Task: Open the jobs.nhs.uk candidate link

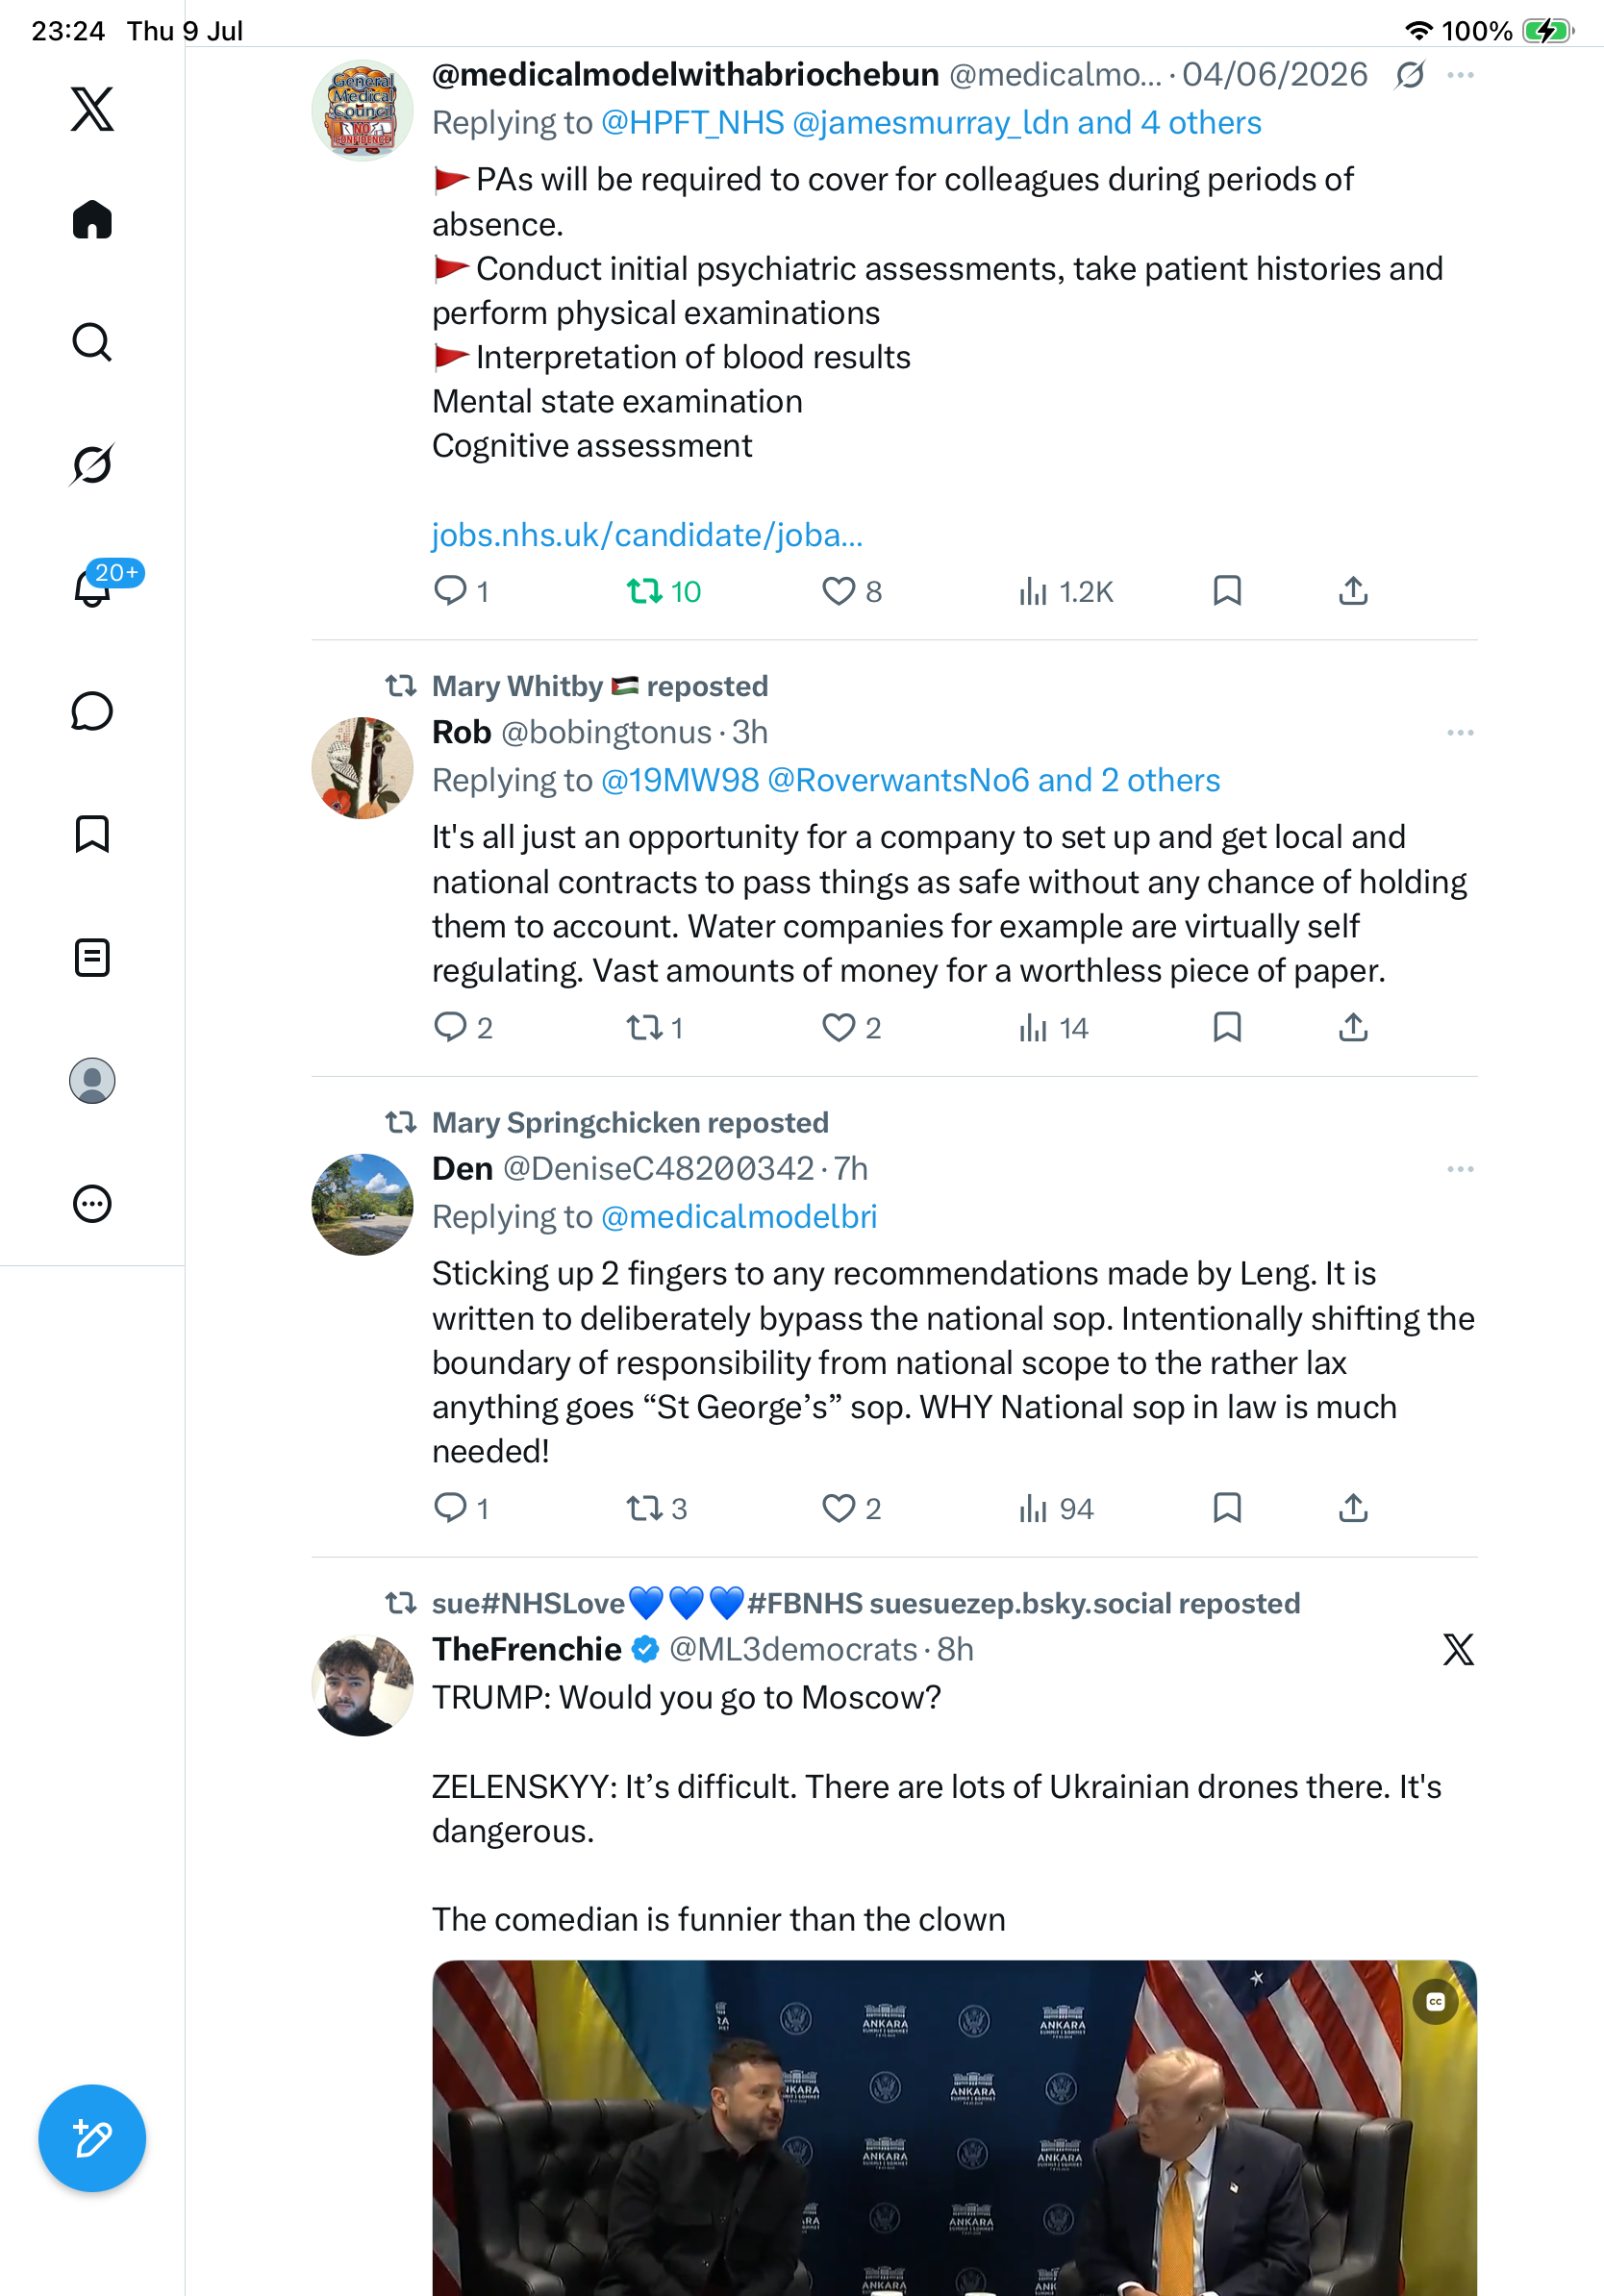Action: tap(647, 535)
